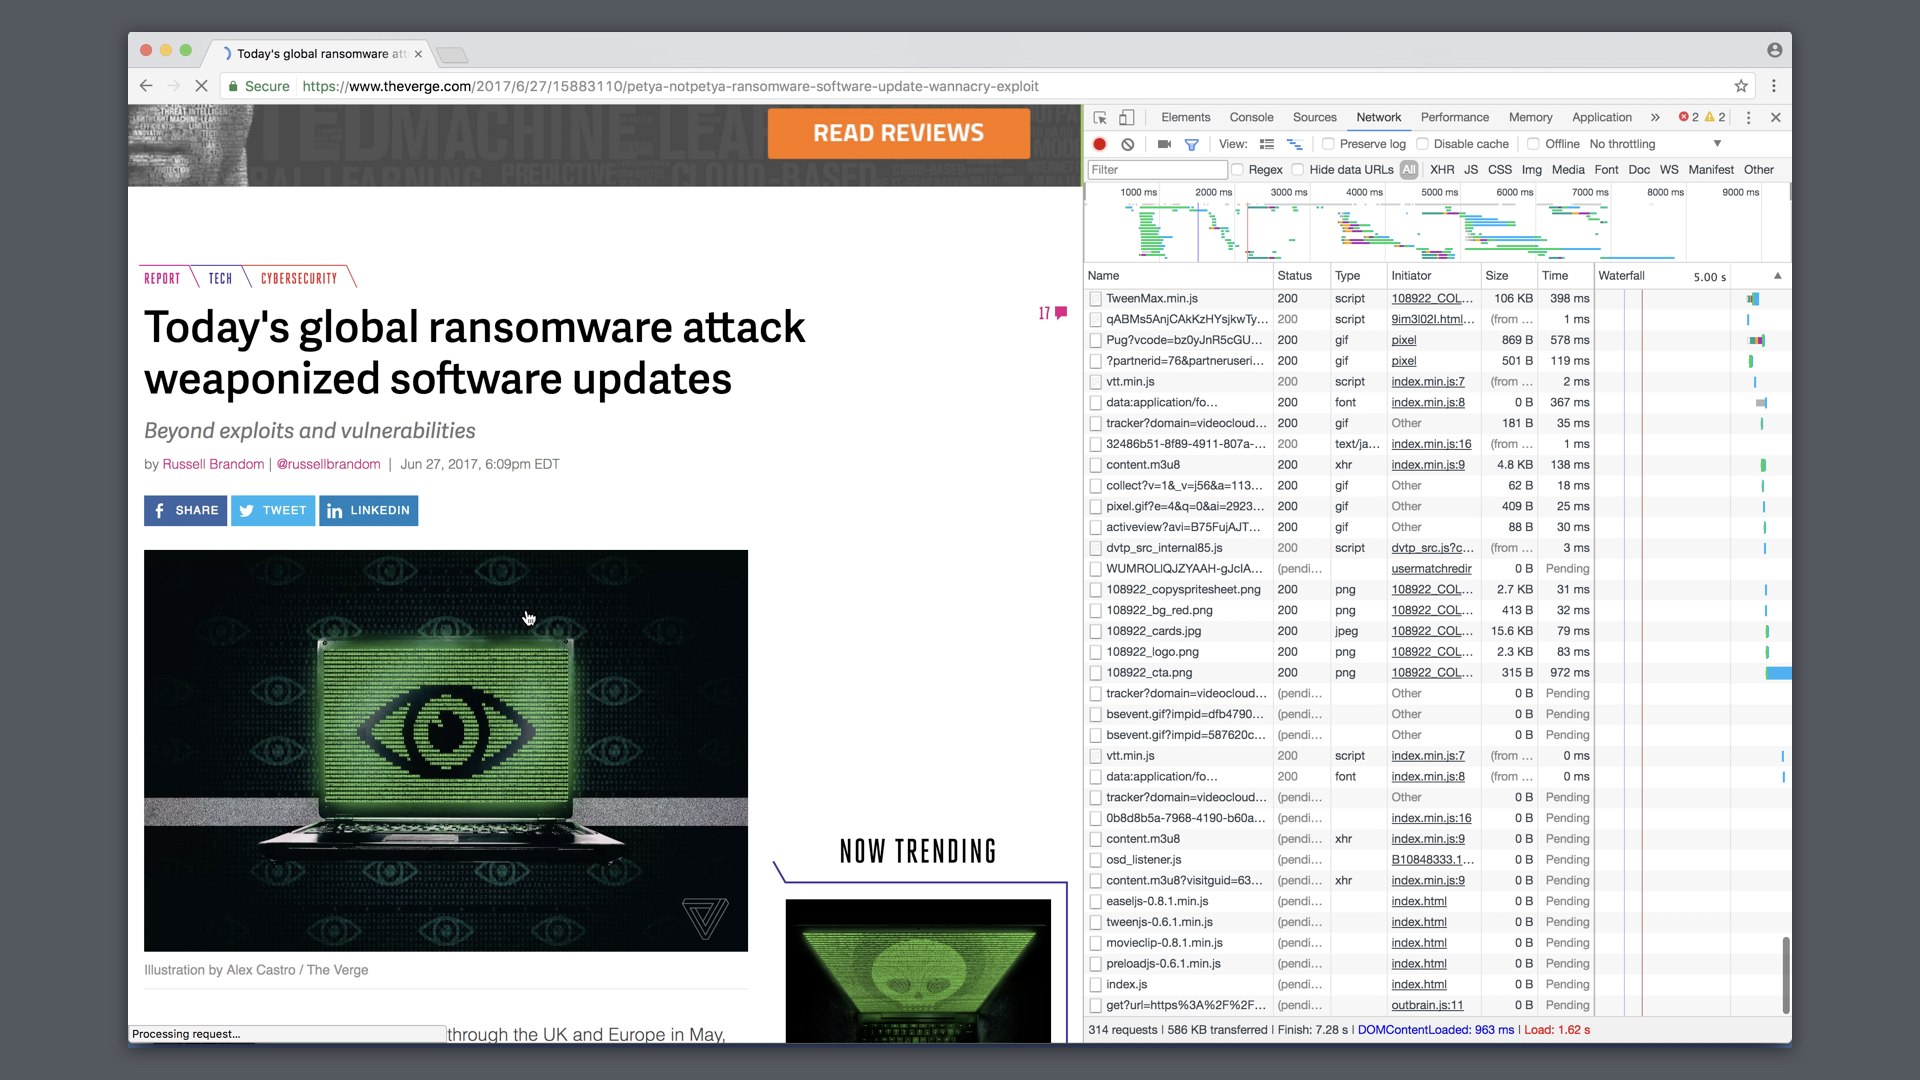Sort requests by Status column
Image resolution: width=1920 pixels, height=1080 pixels.
[x=1301, y=276]
